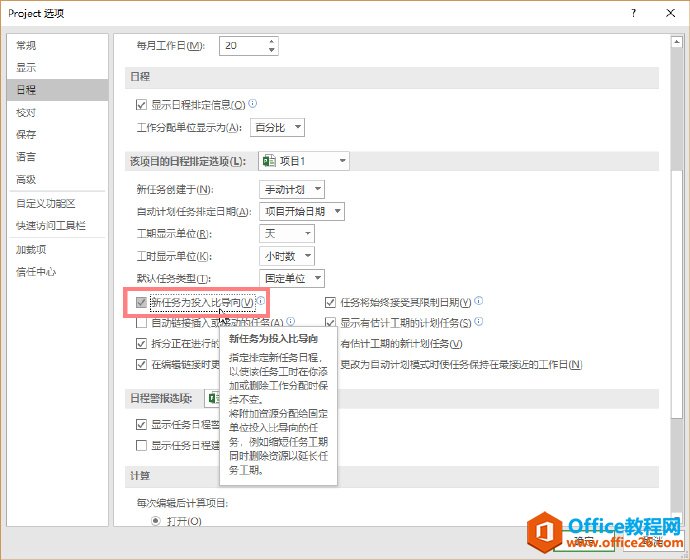Toggle 自动链接插入或移动的任务 checkbox
This screenshot has height=560, width=690.
141,323
